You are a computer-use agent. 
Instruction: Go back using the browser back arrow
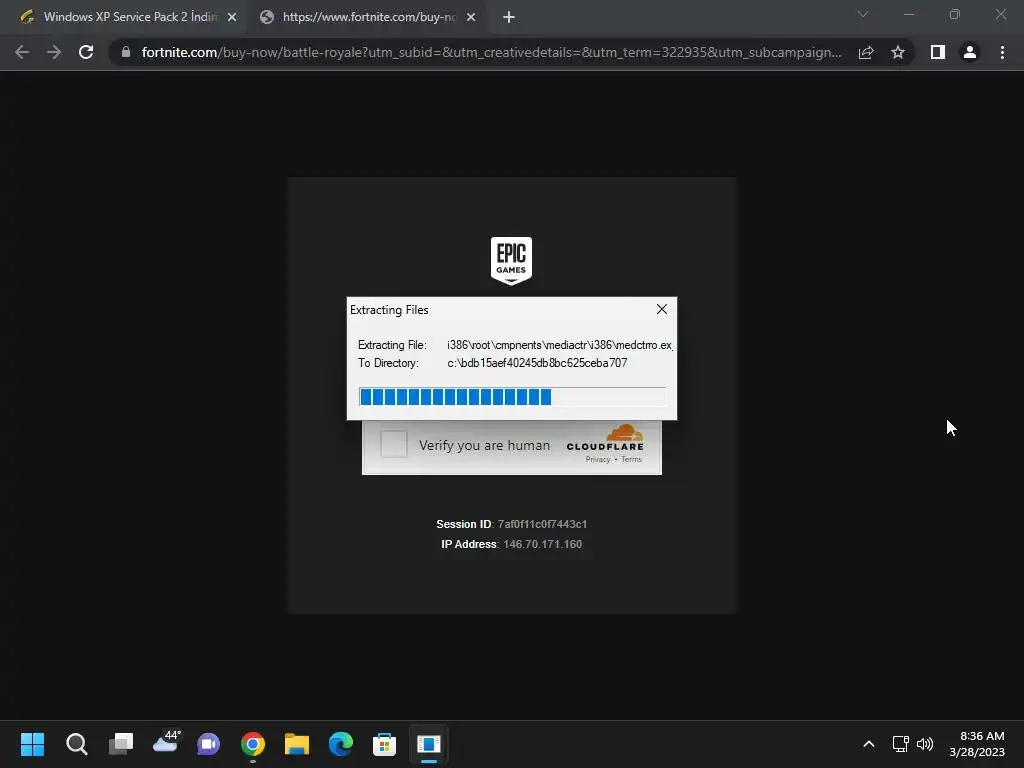click(22, 52)
